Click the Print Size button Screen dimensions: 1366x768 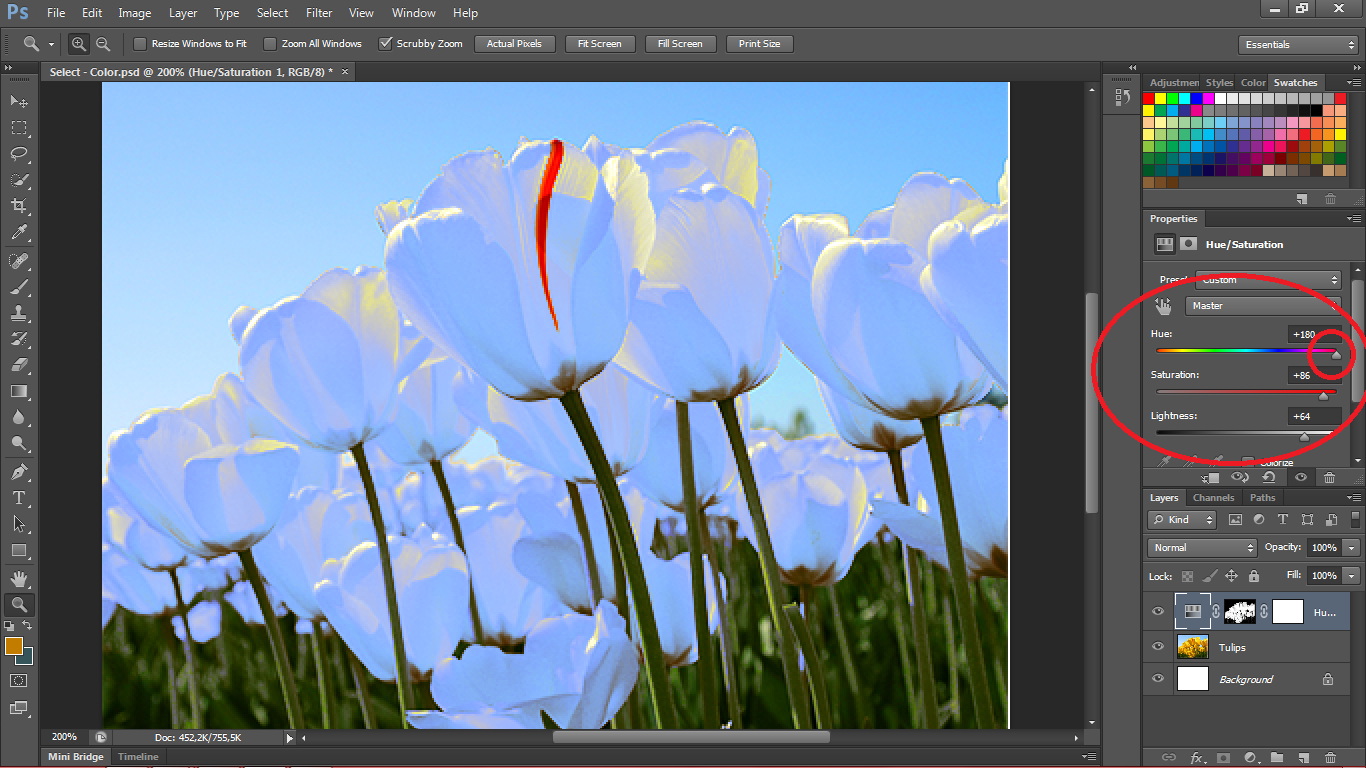(x=760, y=44)
